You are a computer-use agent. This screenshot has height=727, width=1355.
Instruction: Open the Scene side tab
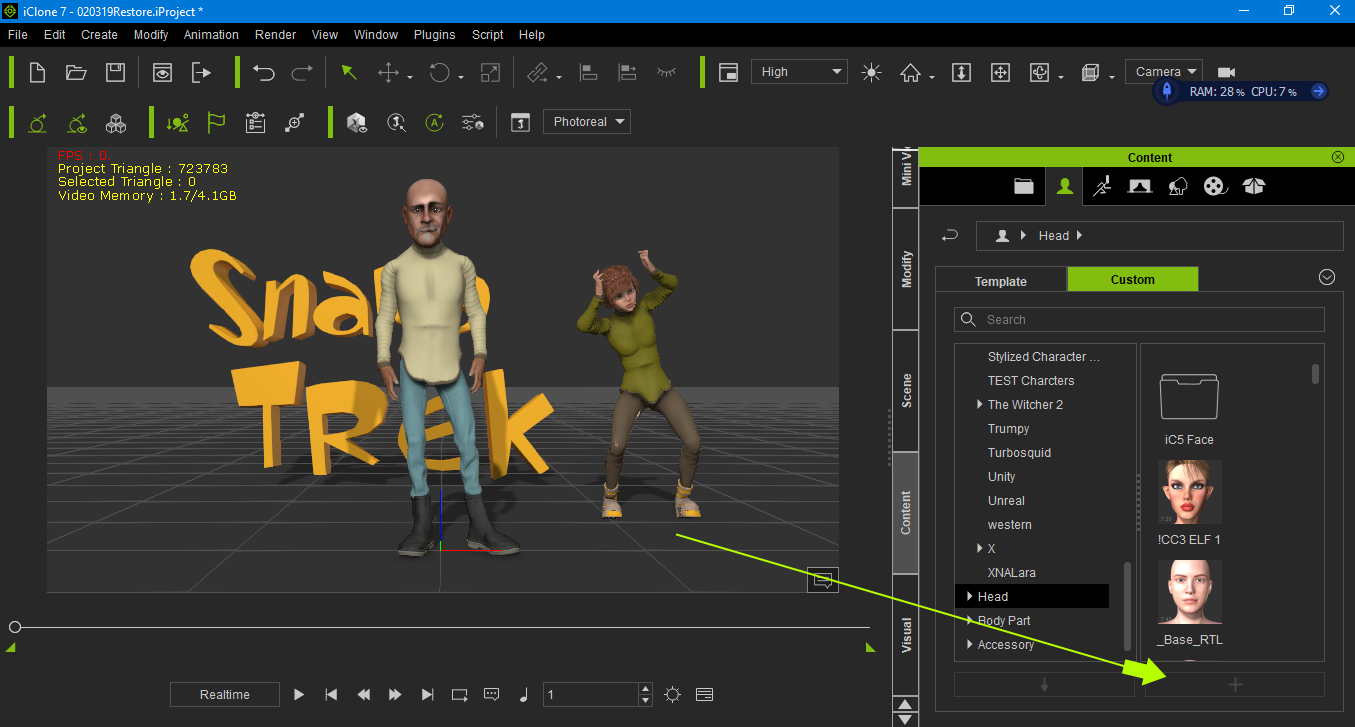tap(906, 391)
